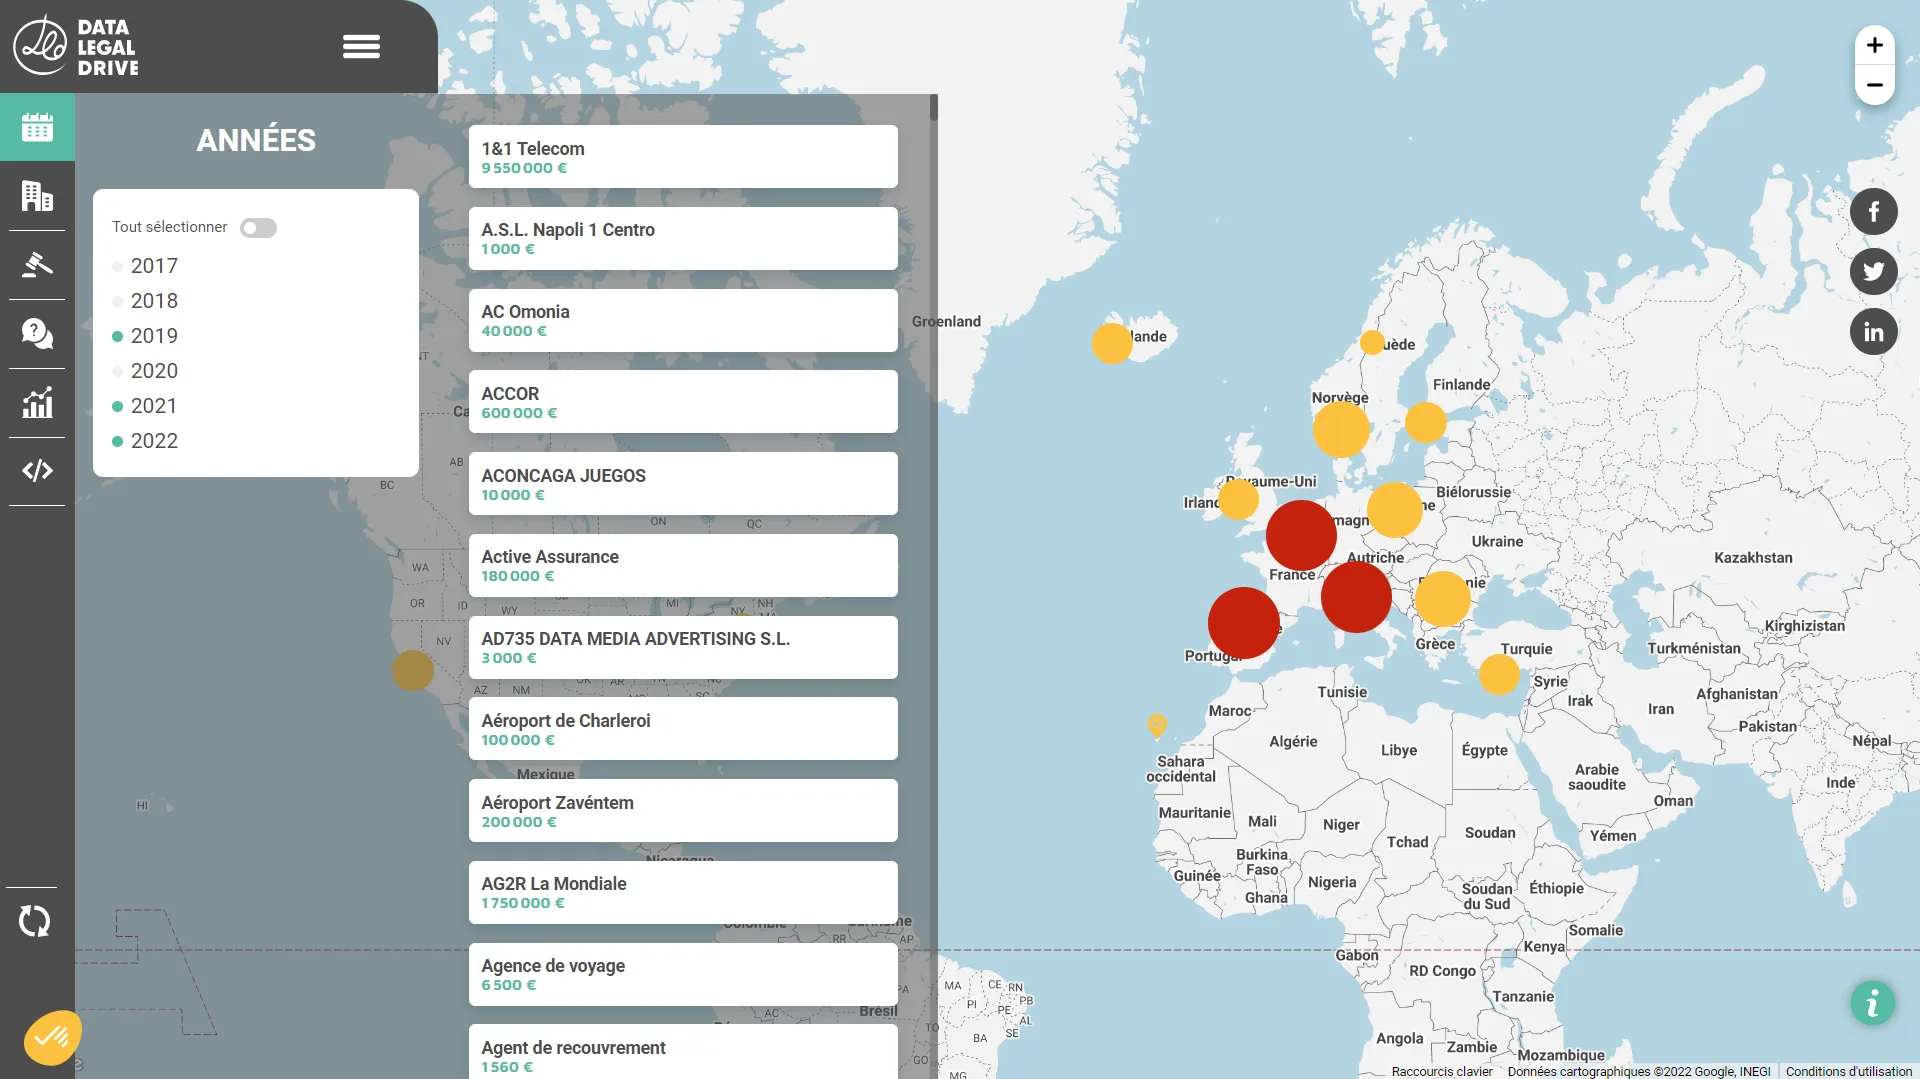The height and width of the screenshot is (1079, 1920).
Task: Open the ACONCAGA JUEGOS card
Action: (683, 484)
